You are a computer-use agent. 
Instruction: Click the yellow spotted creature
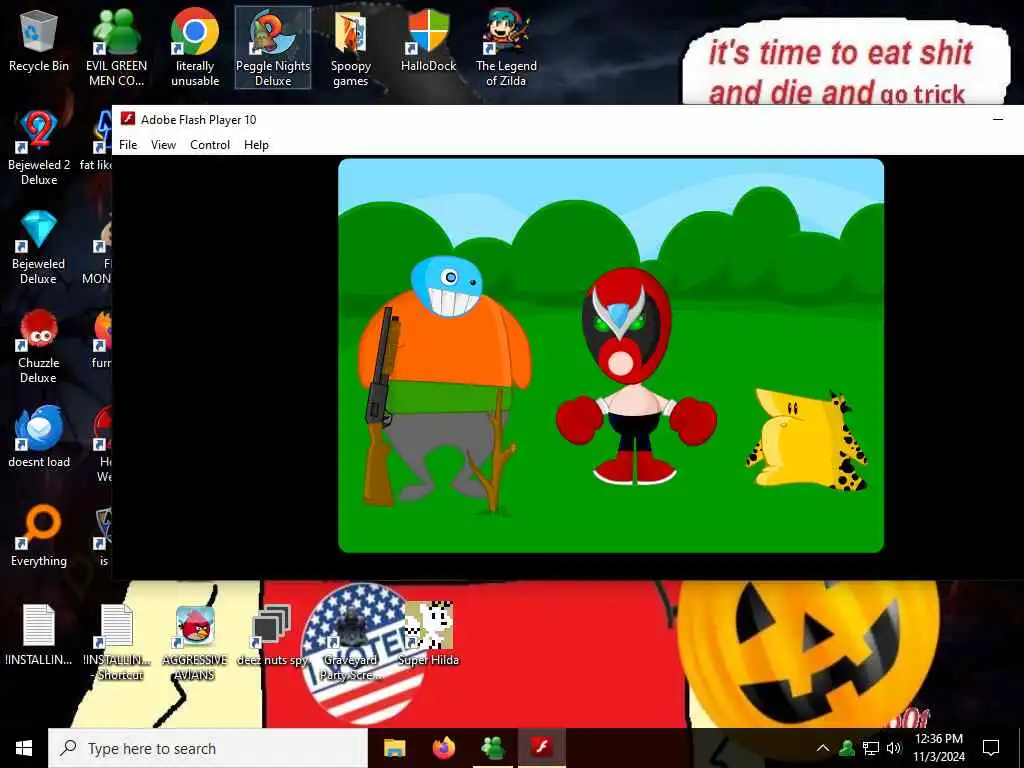click(808, 439)
